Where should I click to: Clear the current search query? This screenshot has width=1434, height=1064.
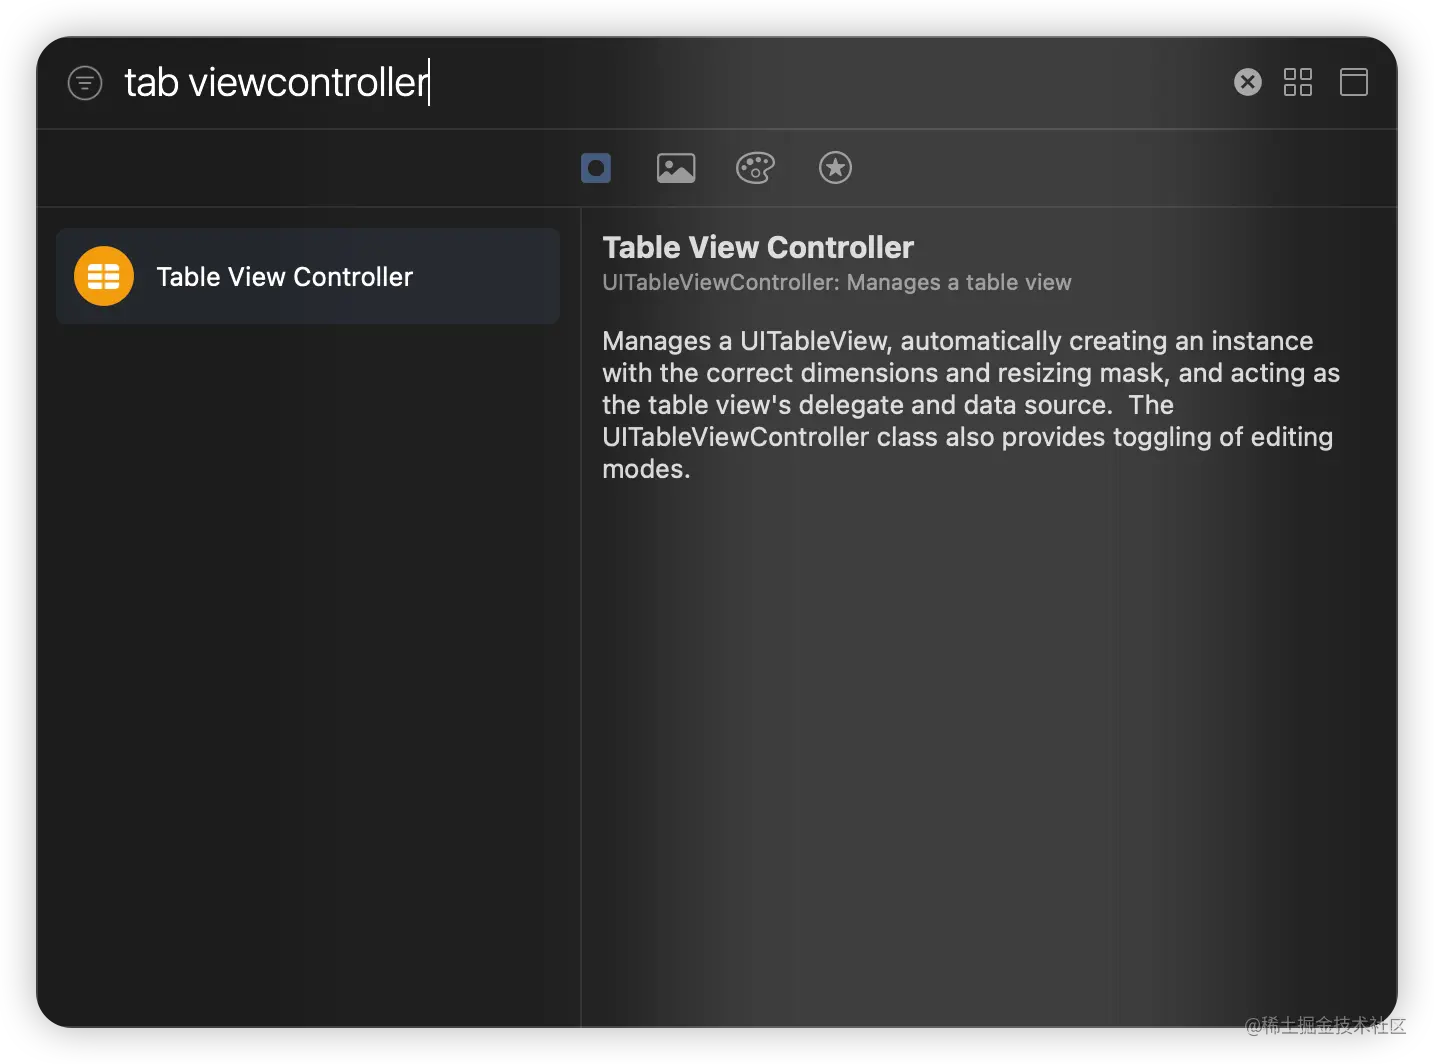pos(1247,82)
